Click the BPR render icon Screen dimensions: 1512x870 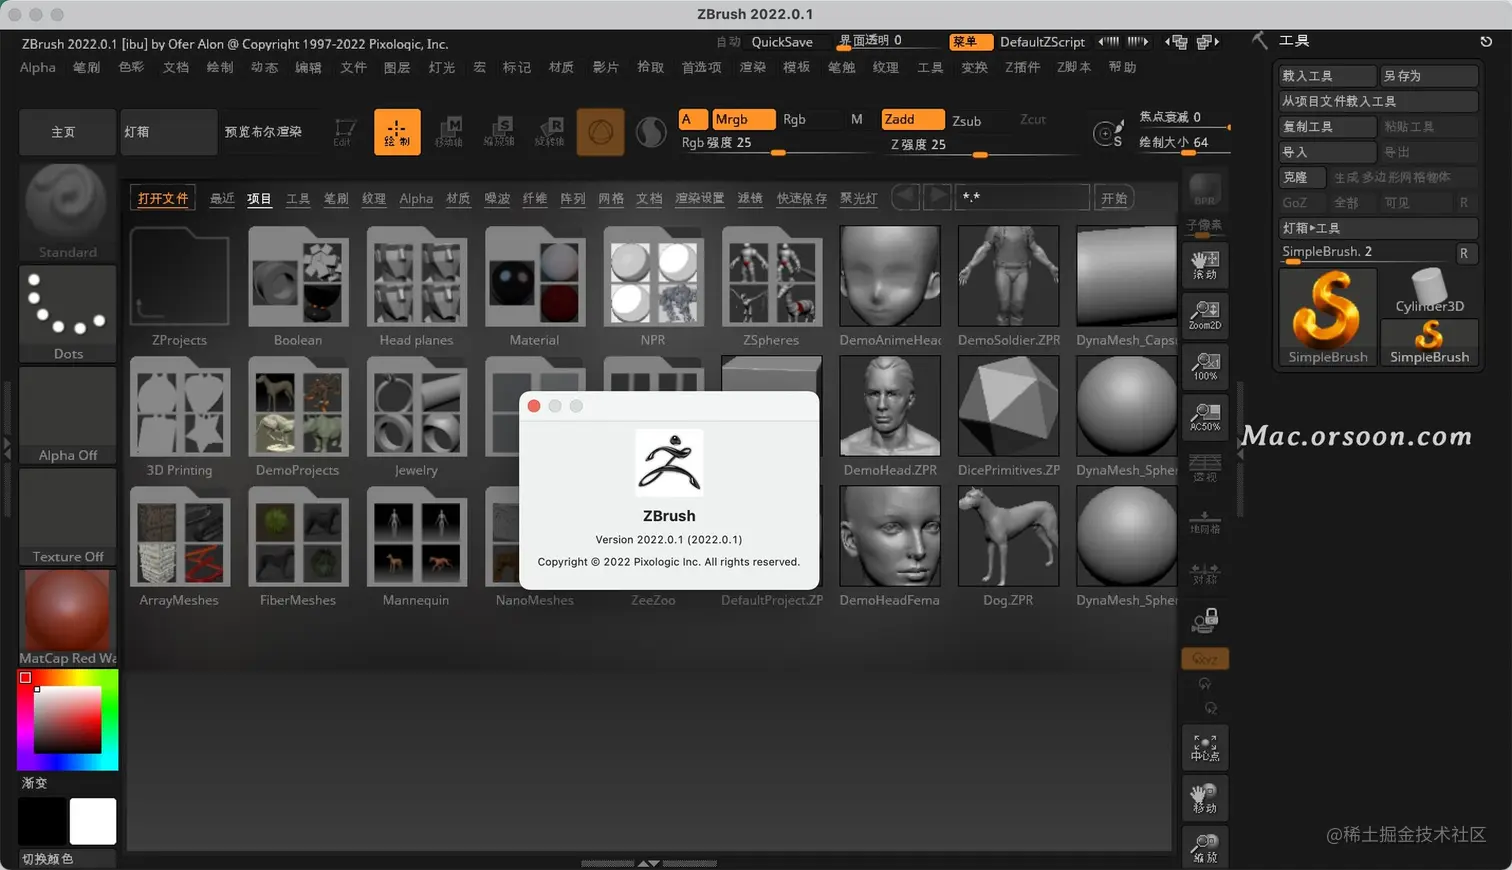1205,190
